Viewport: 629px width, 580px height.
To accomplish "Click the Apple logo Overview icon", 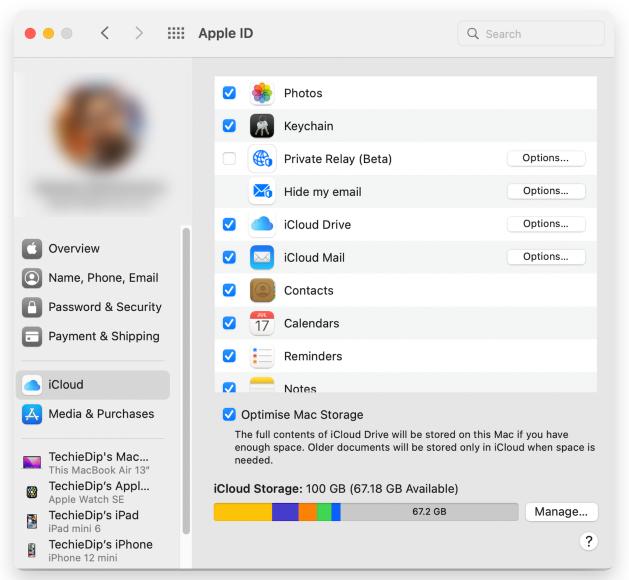I will [x=32, y=249].
